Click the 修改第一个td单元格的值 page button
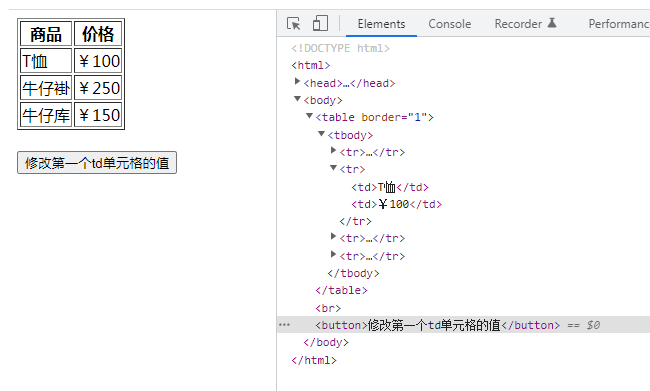 tap(97, 163)
